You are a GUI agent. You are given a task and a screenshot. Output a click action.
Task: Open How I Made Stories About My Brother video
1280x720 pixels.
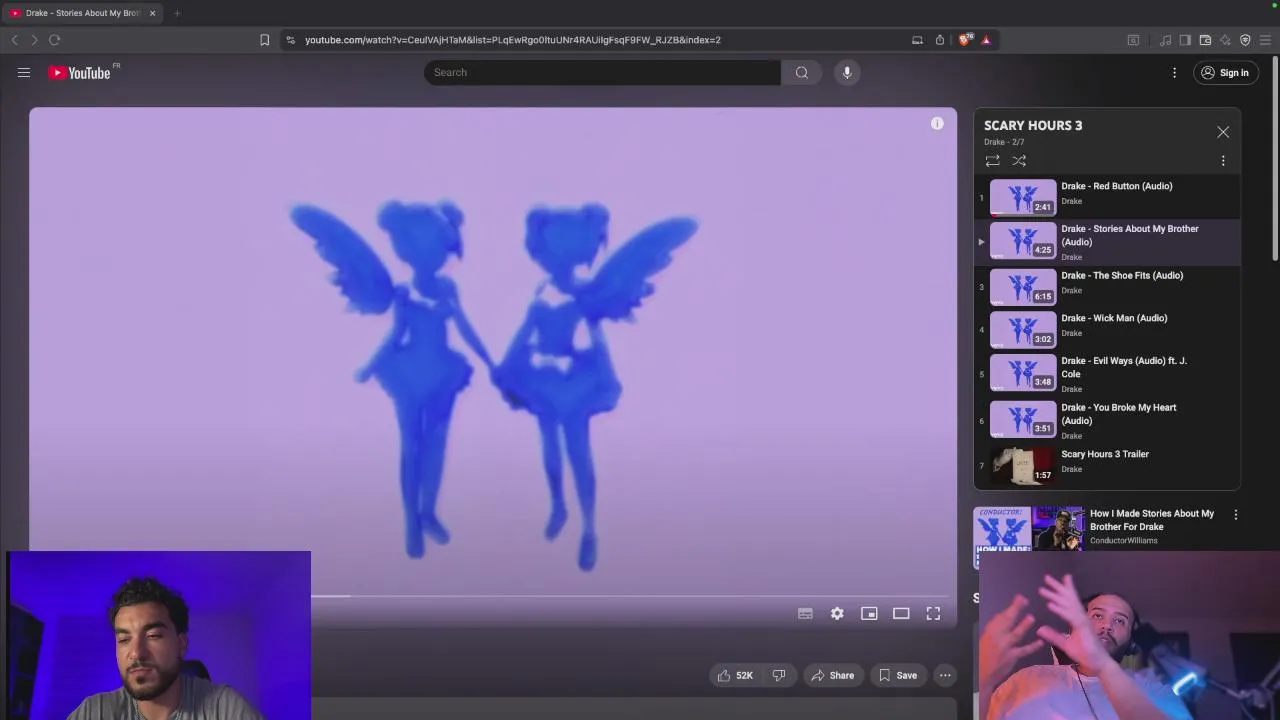1152,520
